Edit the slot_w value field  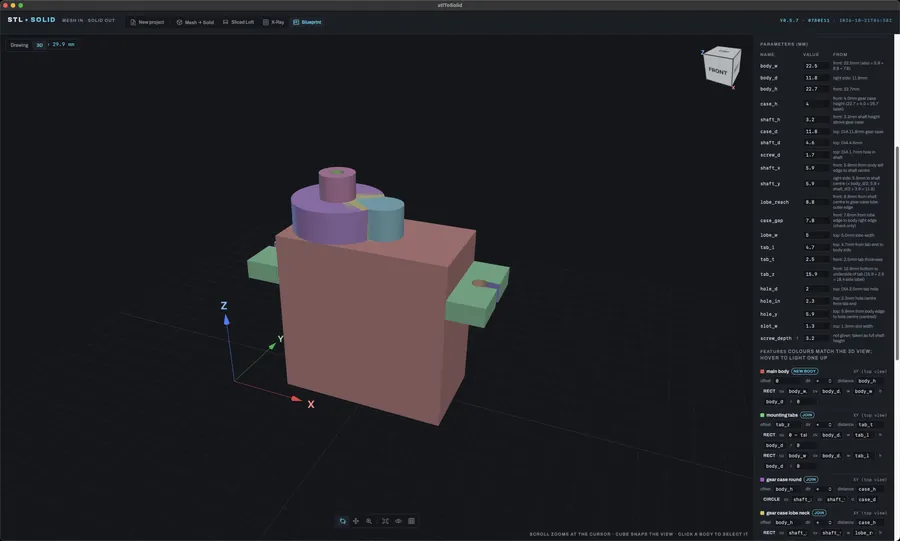click(815, 326)
